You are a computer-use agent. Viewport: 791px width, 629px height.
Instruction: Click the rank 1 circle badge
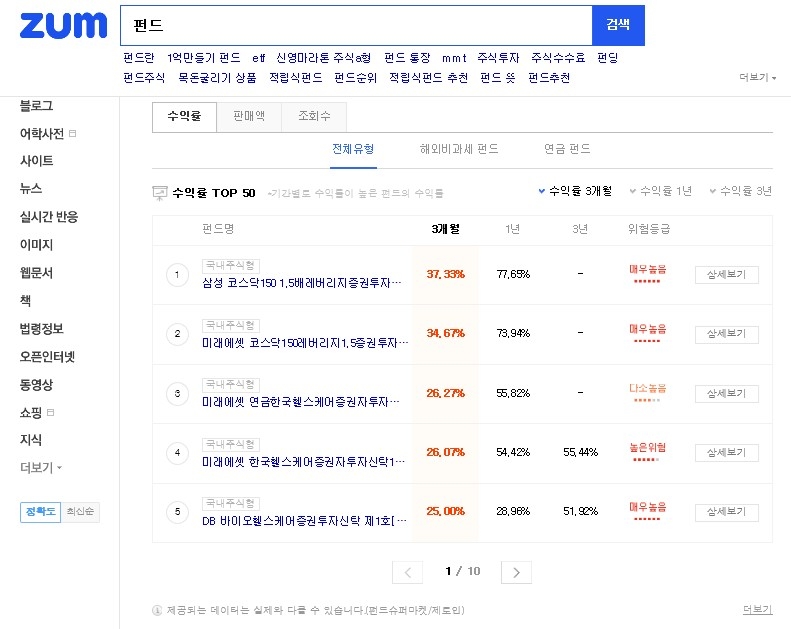177,275
